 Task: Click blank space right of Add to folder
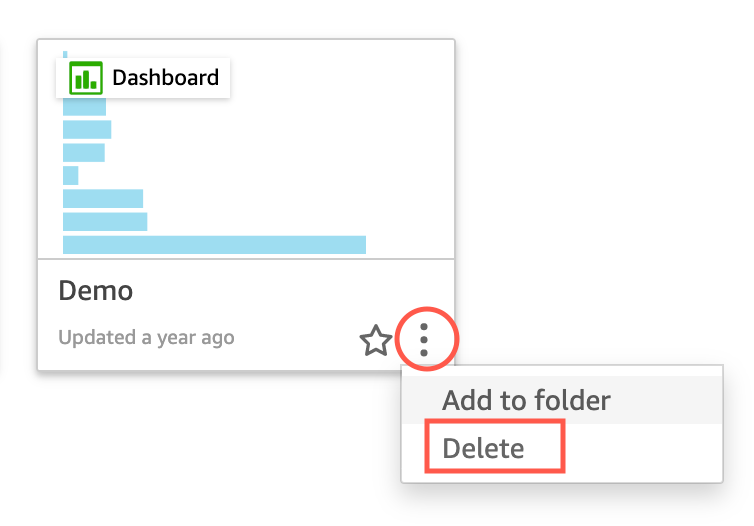click(670, 401)
